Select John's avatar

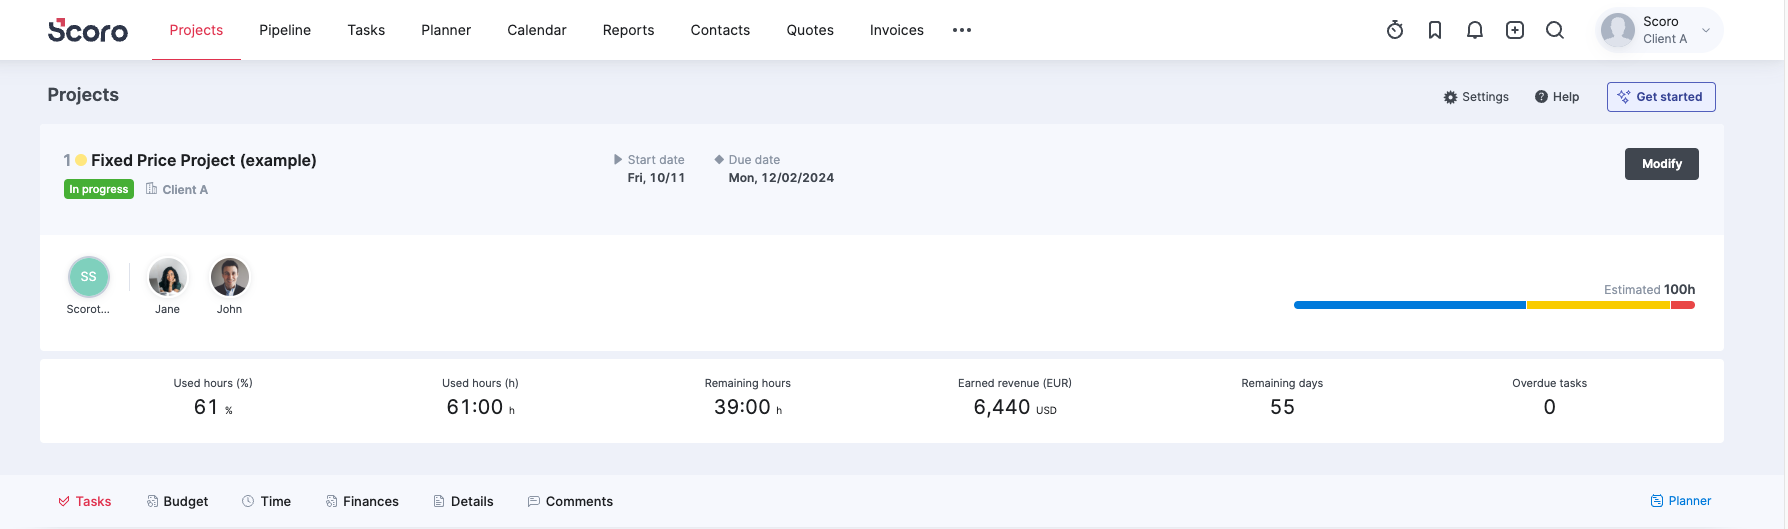click(x=229, y=277)
